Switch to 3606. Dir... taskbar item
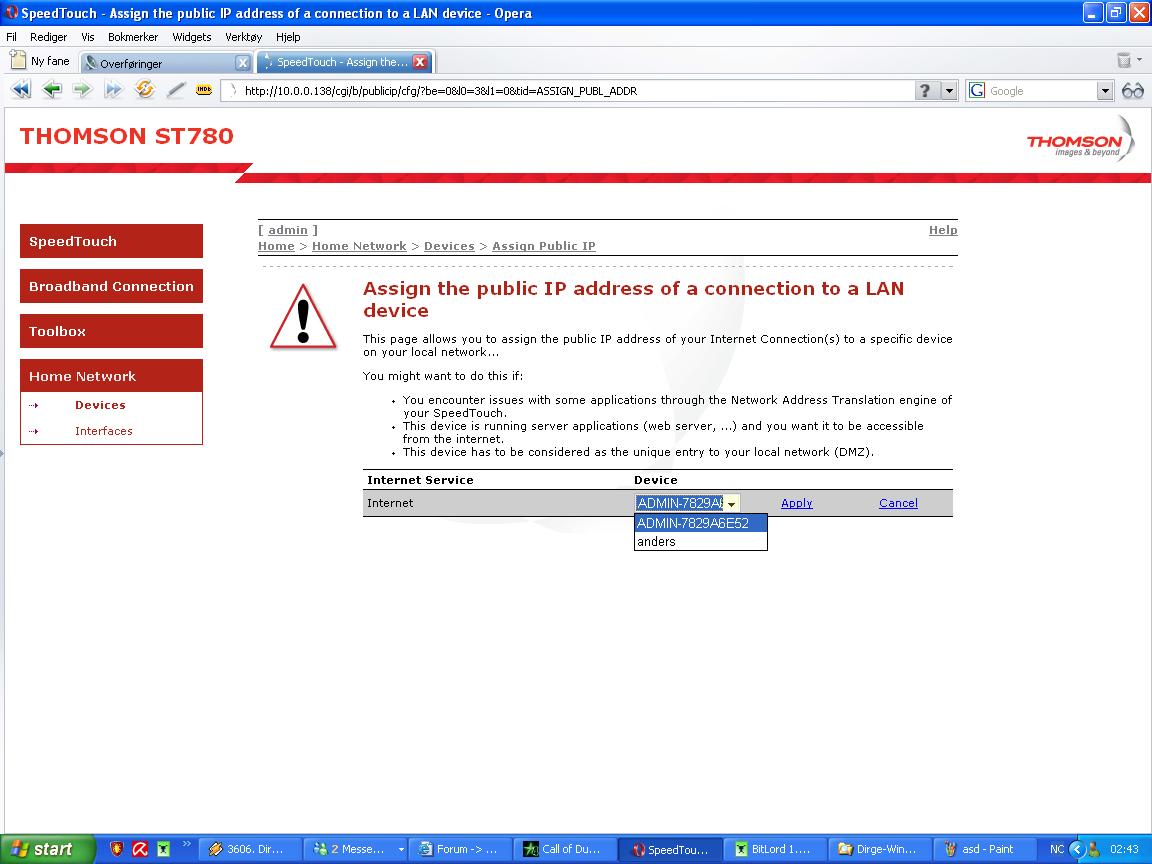The height and width of the screenshot is (864, 1152). click(250, 849)
